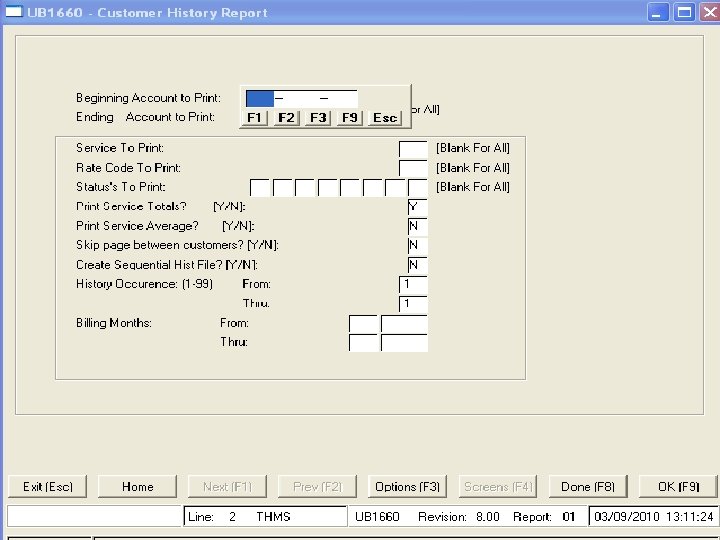This screenshot has height=540, width=720.
Task: Click History Occurence Thru field
Action: (413, 304)
